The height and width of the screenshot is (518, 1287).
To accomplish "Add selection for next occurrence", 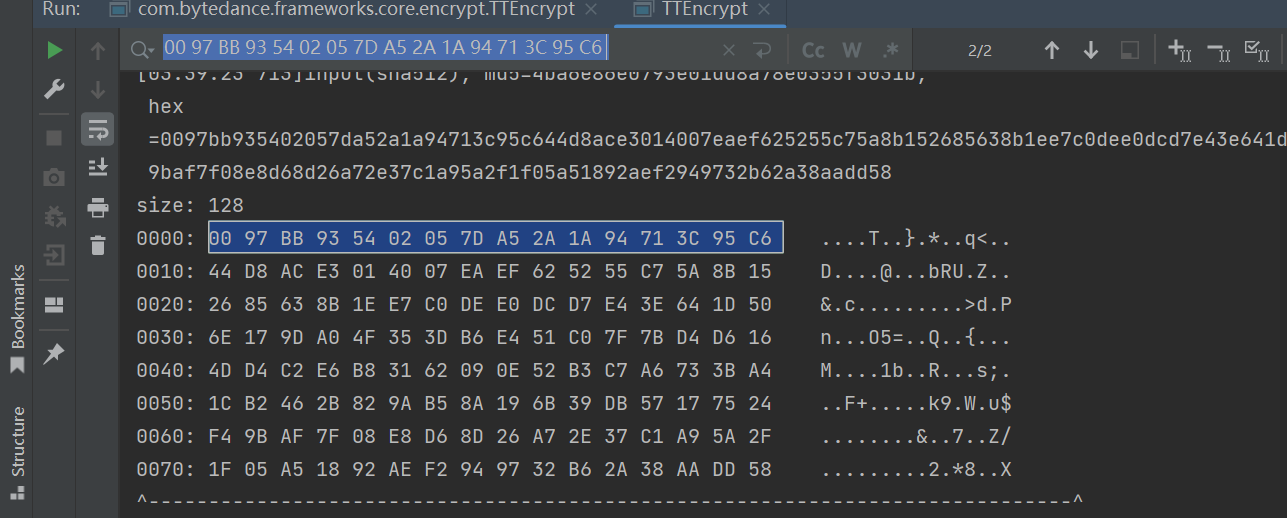I will point(1179,50).
